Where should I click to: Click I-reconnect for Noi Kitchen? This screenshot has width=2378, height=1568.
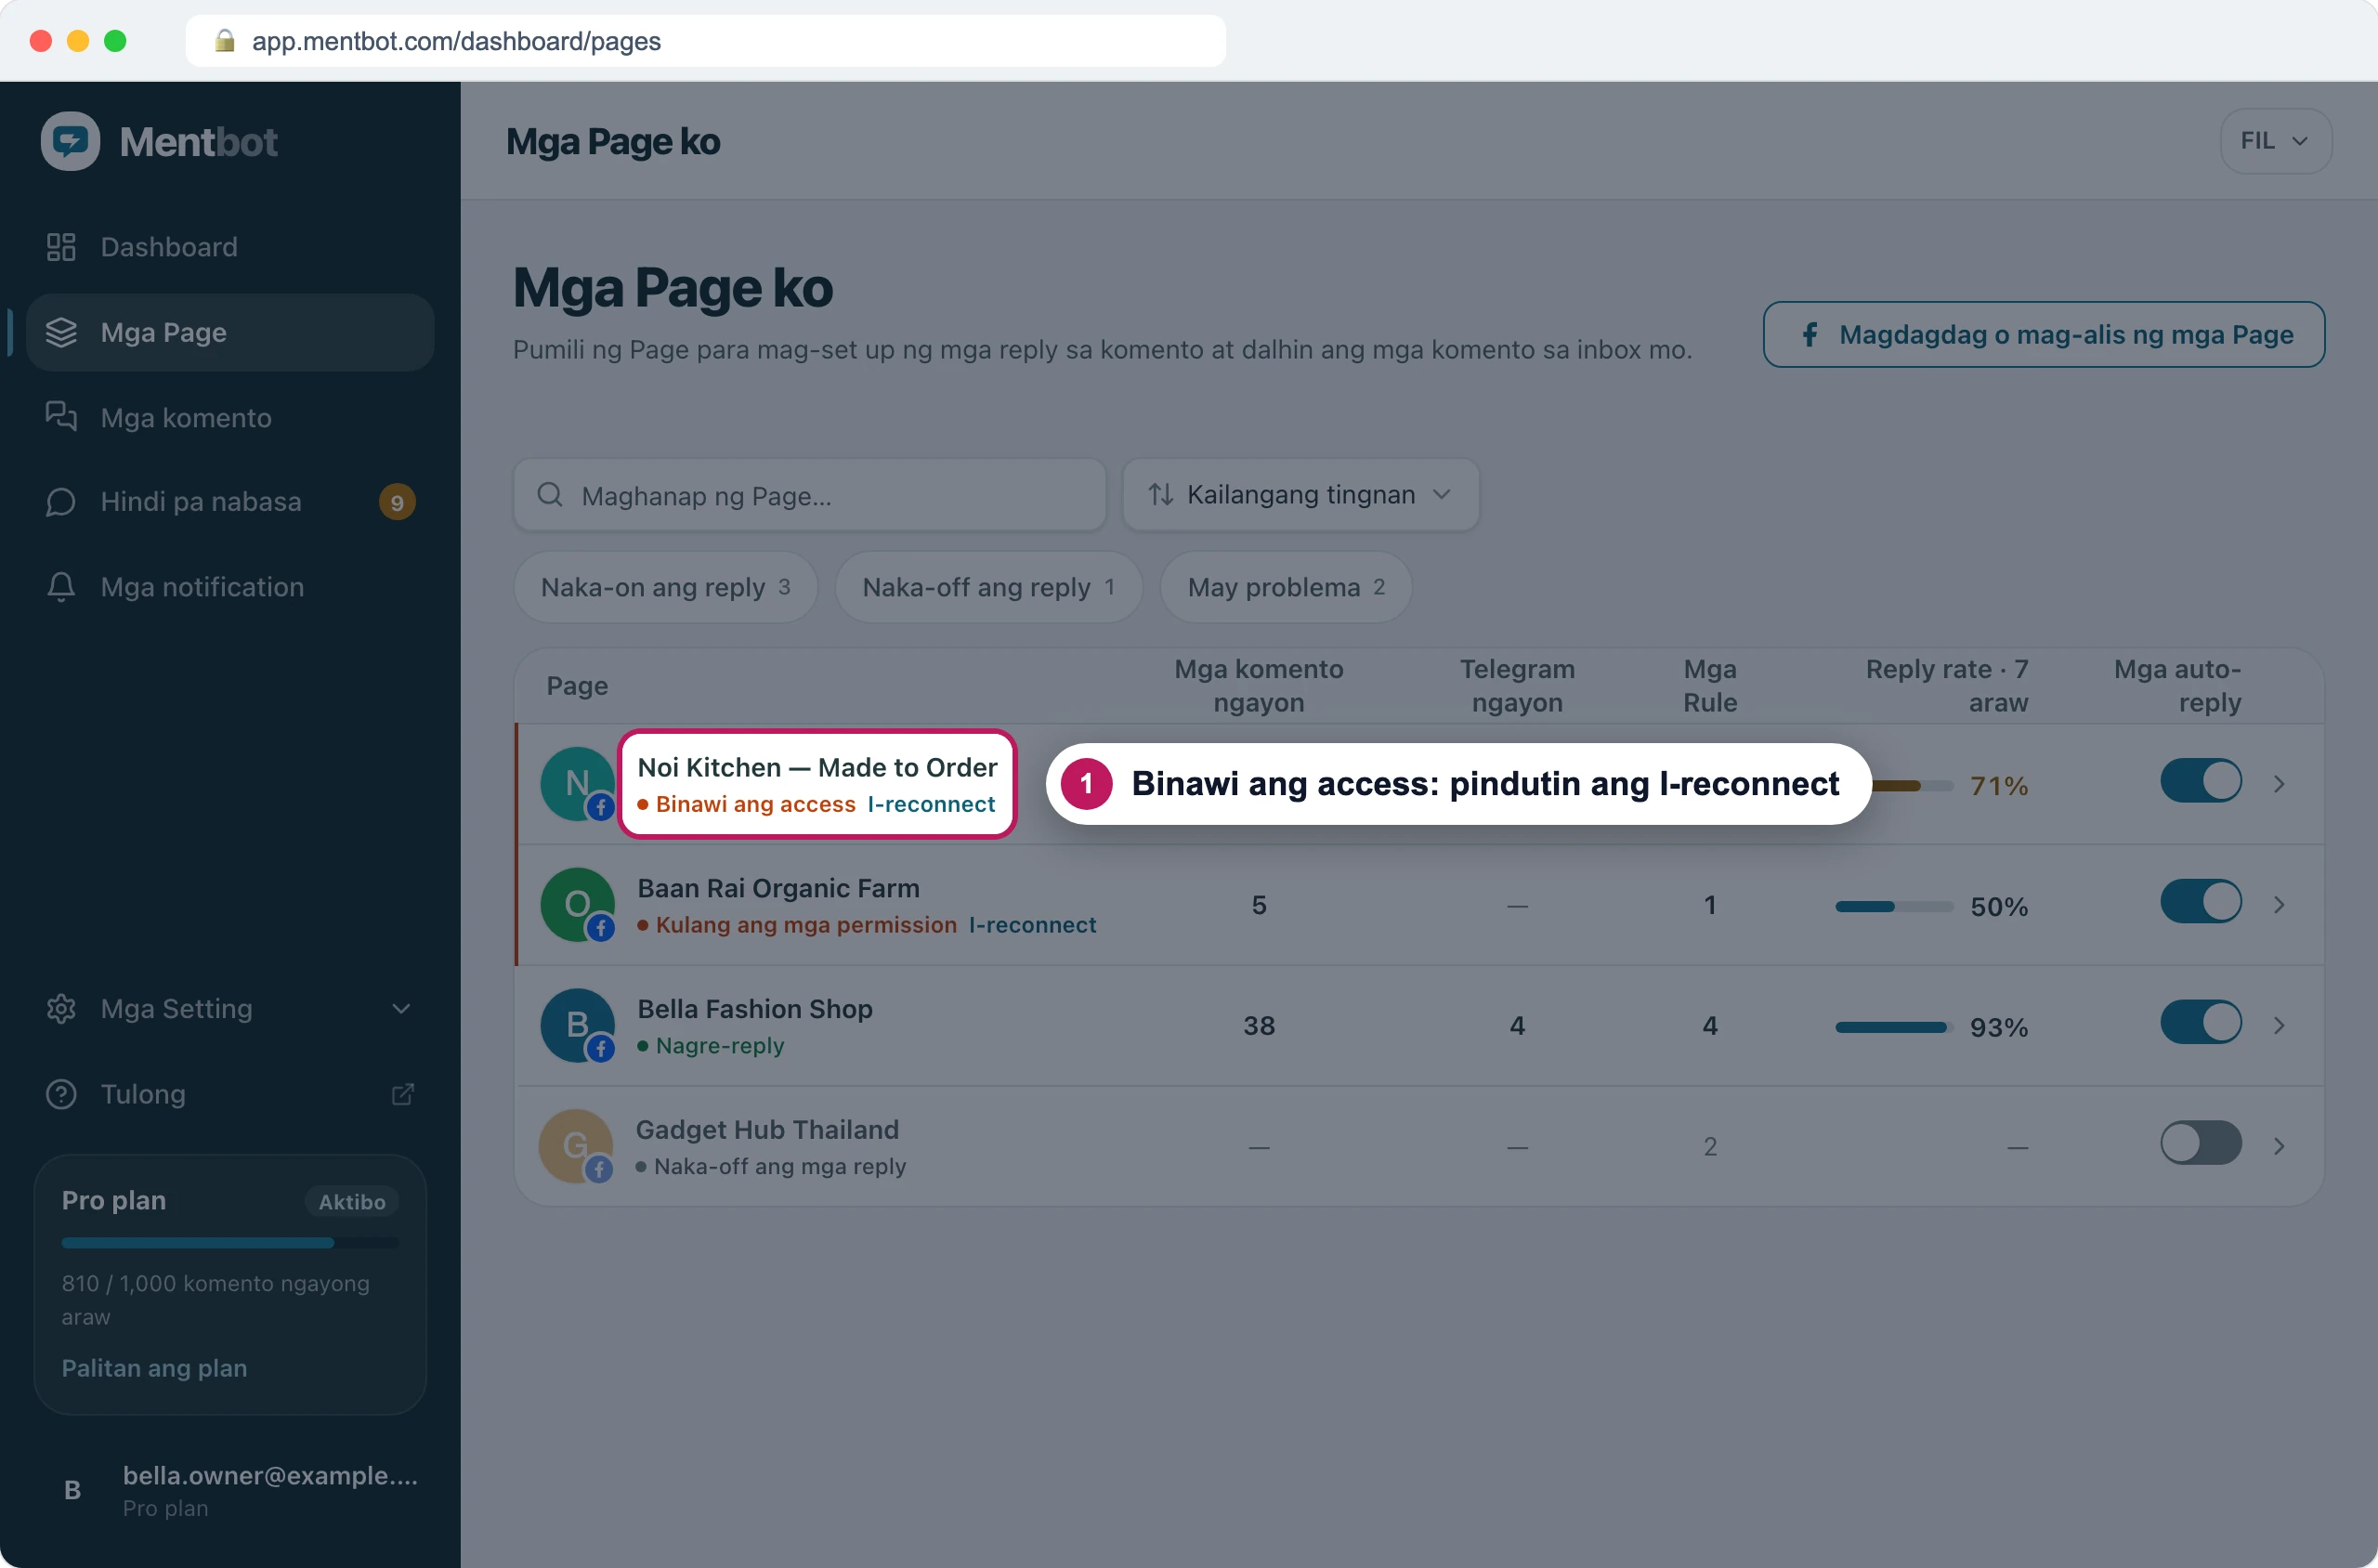click(931, 804)
